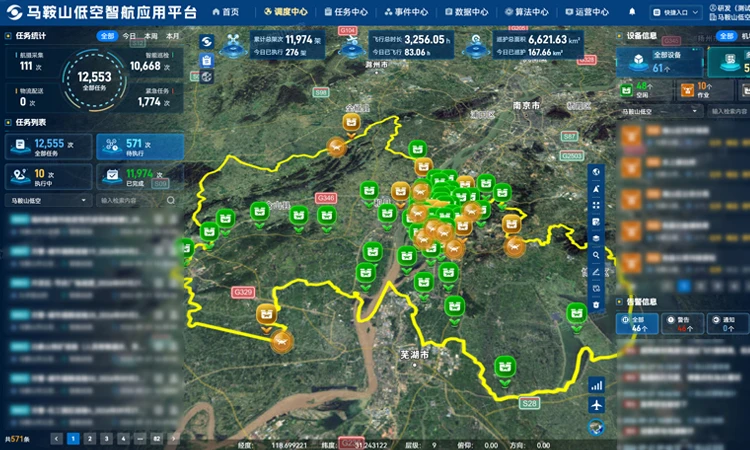
Task: Click the 12,553 全部任务 ring chart
Action: [x=94, y=80]
